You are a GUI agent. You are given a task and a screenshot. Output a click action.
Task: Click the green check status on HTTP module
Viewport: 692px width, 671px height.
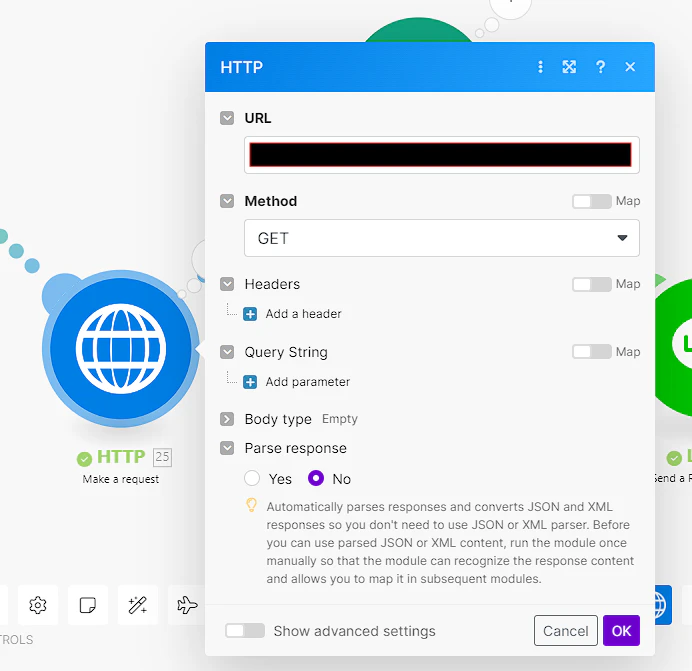pyautogui.click(x=84, y=459)
